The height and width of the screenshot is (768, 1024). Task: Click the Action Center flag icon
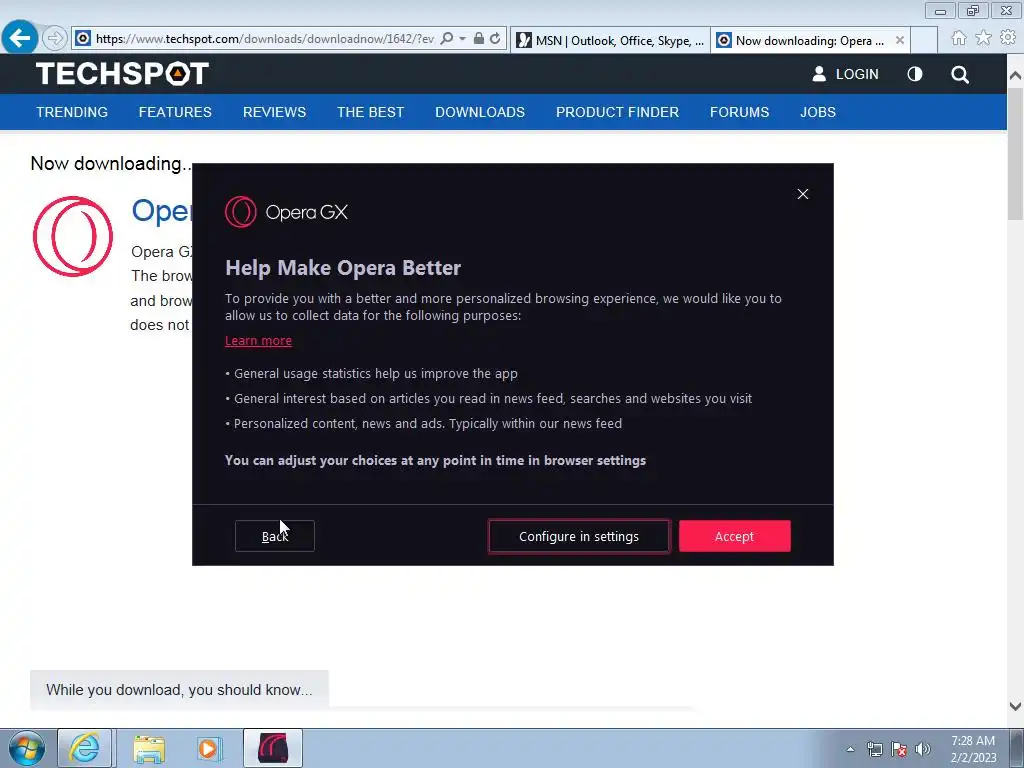899,749
